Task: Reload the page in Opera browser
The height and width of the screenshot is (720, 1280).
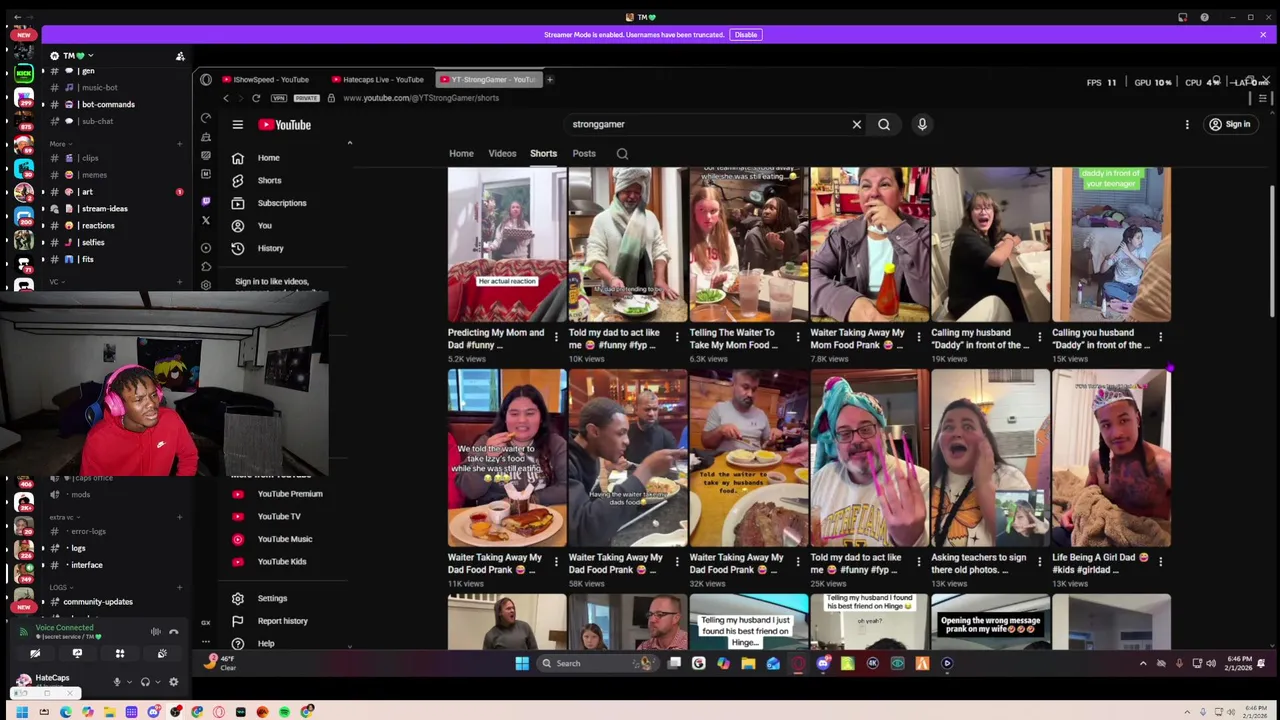Action: (256, 98)
